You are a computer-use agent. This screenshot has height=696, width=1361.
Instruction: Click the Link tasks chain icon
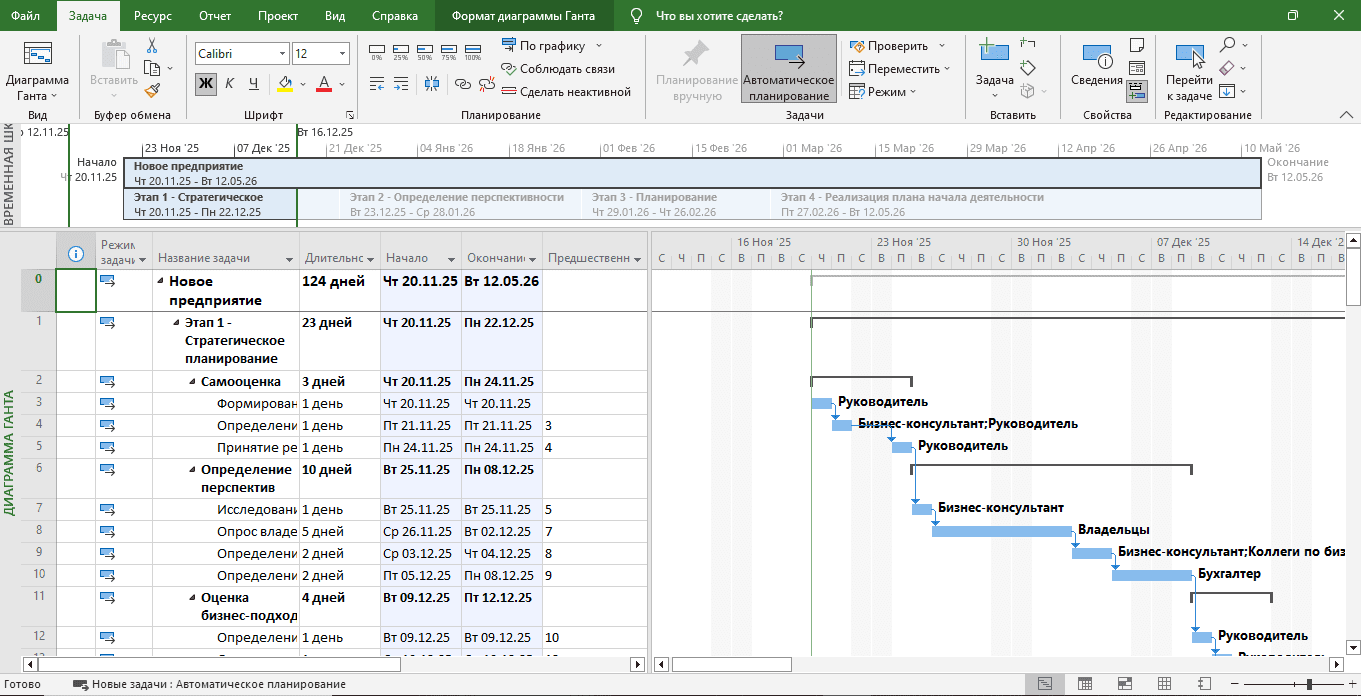tap(462, 86)
